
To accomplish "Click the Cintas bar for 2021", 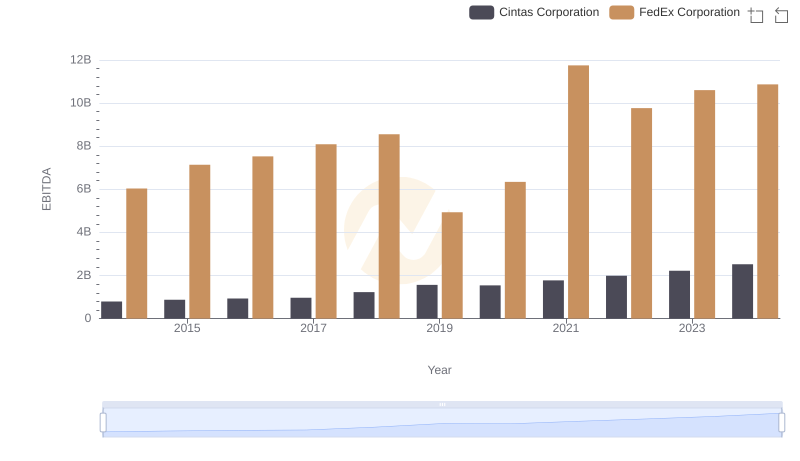I will click(x=553, y=299).
